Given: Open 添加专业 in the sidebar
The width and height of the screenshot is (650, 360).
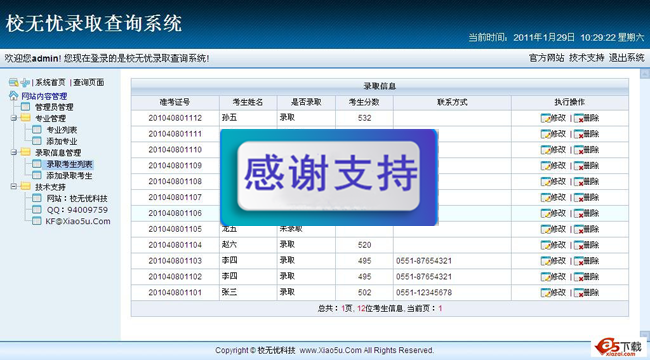Looking at the screenshot, I should click(x=61, y=141).
